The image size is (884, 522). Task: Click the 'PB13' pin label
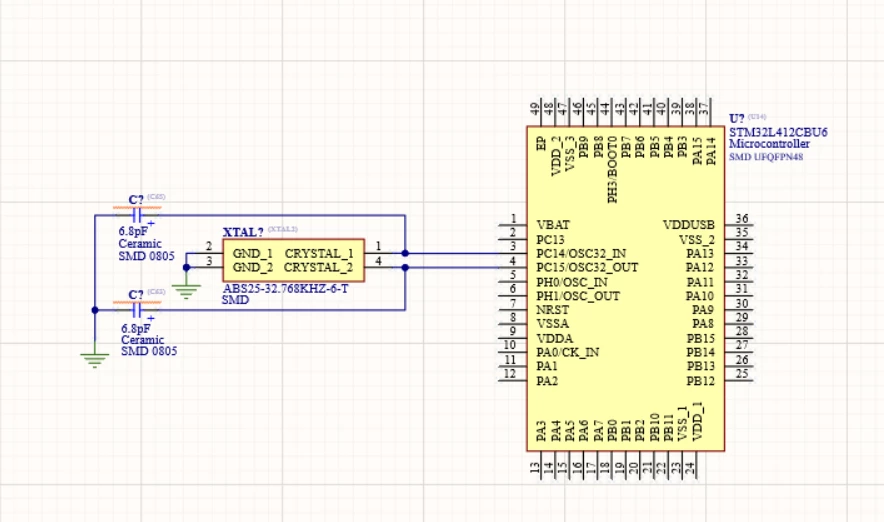[700, 366]
